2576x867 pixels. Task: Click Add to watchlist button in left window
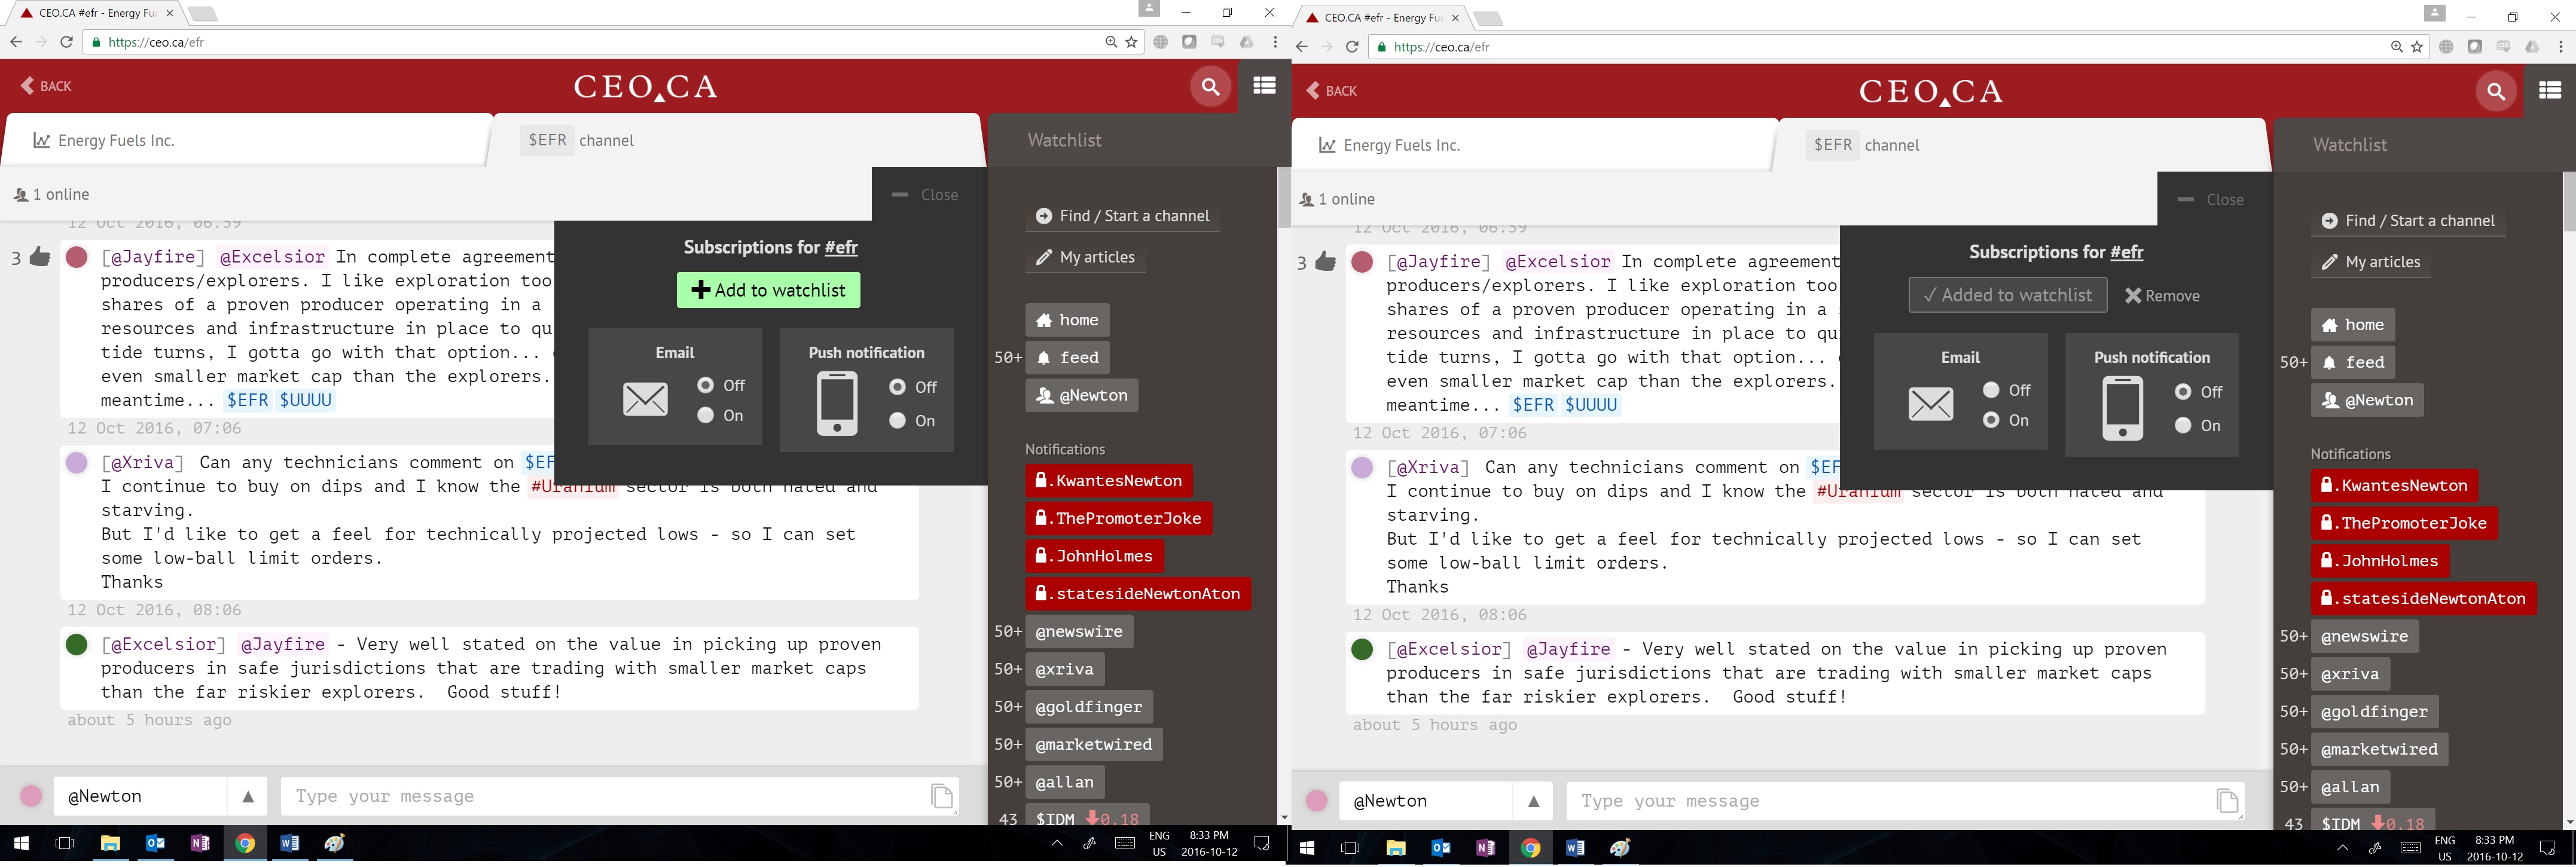tap(768, 290)
